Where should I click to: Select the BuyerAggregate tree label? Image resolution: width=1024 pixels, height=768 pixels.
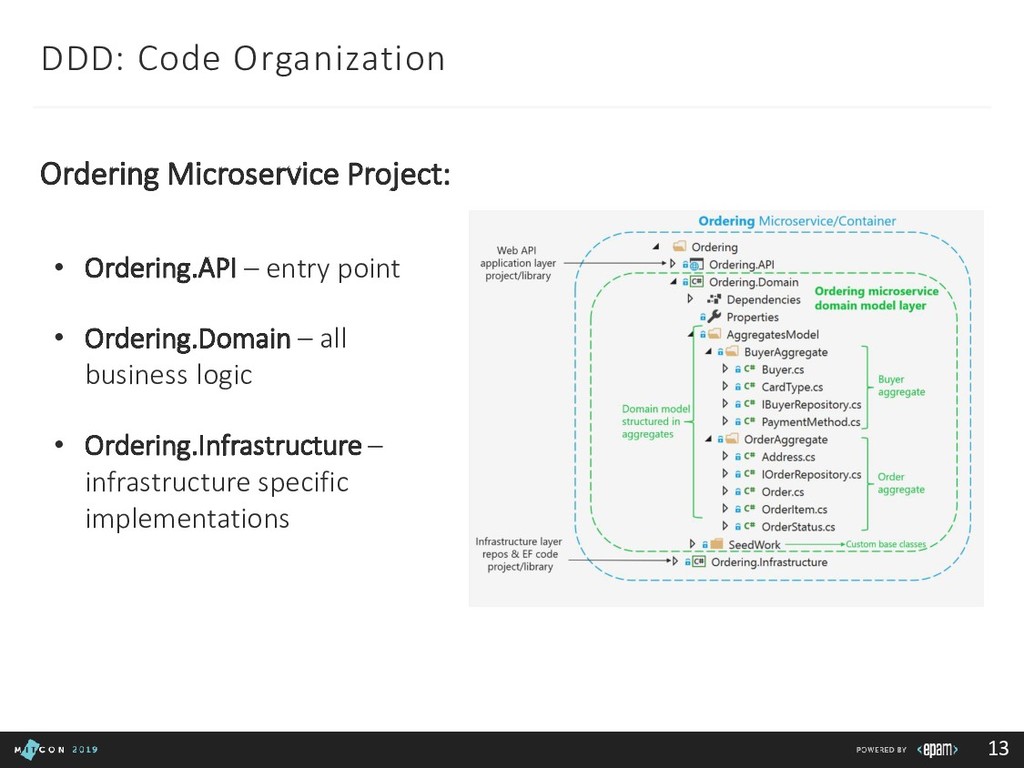[786, 352]
